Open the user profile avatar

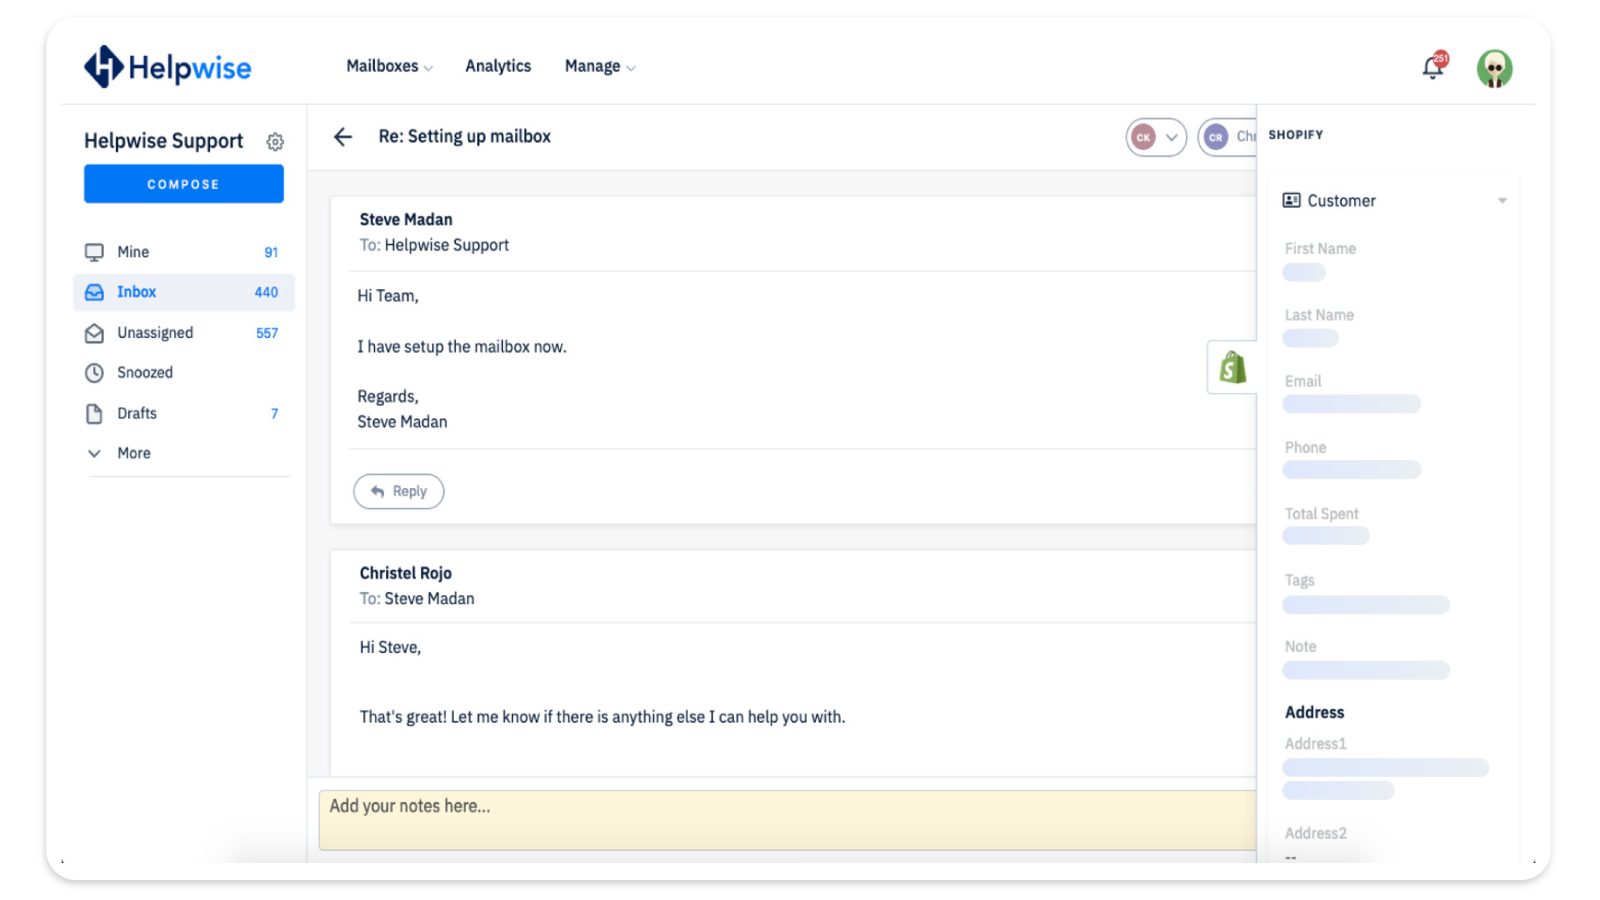(x=1494, y=69)
